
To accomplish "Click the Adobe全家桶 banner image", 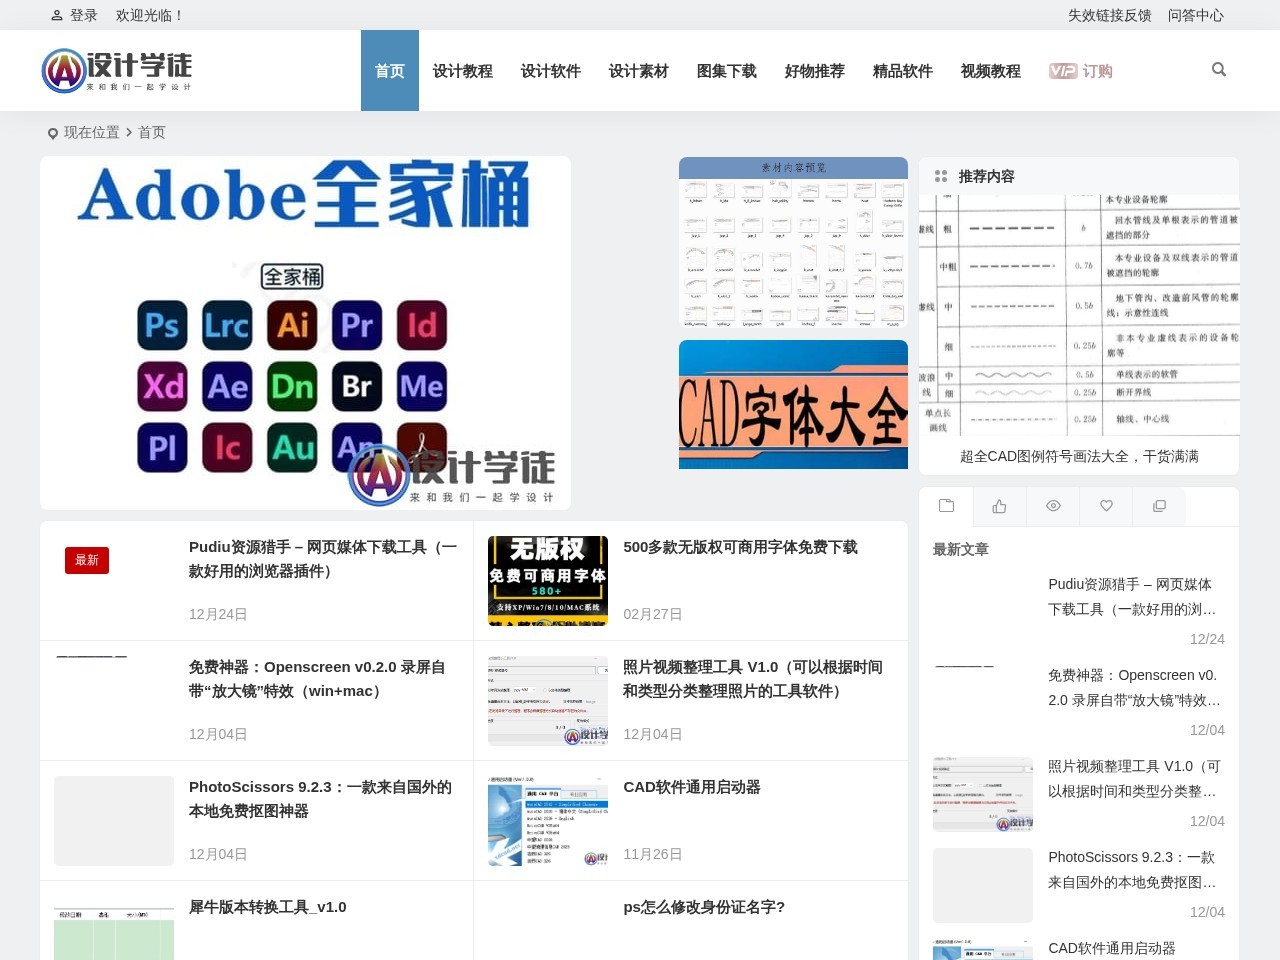I will (x=304, y=331).
